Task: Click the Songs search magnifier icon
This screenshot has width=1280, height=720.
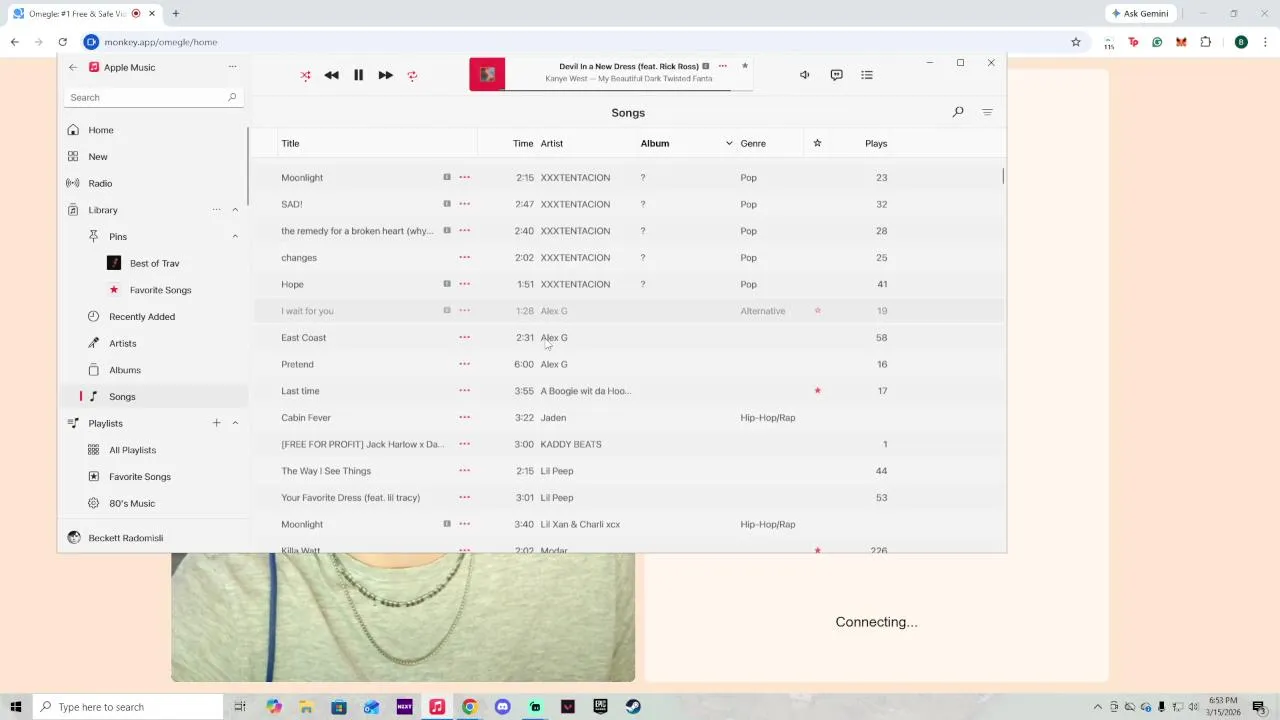Action: pyautogui.click(x=958, y=112)
